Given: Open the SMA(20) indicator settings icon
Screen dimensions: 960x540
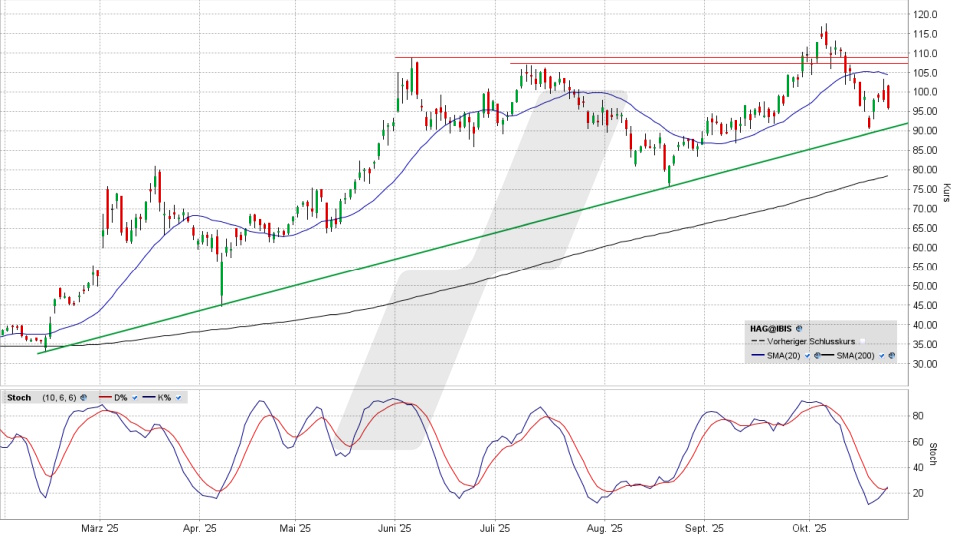Looking at the screenshot, I should [816, 355].
